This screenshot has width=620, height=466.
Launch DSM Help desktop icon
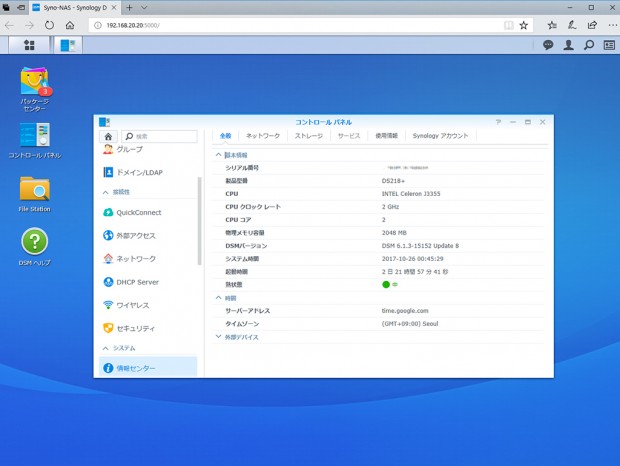point(34,242)
